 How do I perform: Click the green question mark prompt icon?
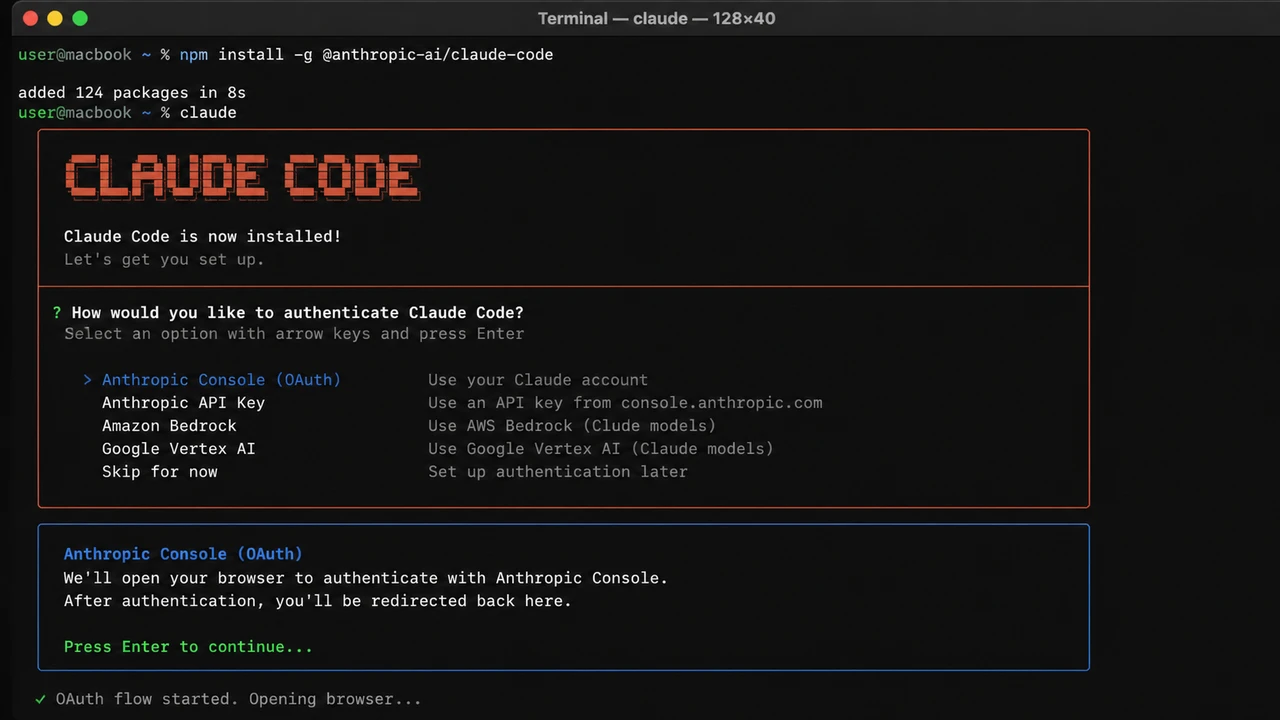(57, 313)
